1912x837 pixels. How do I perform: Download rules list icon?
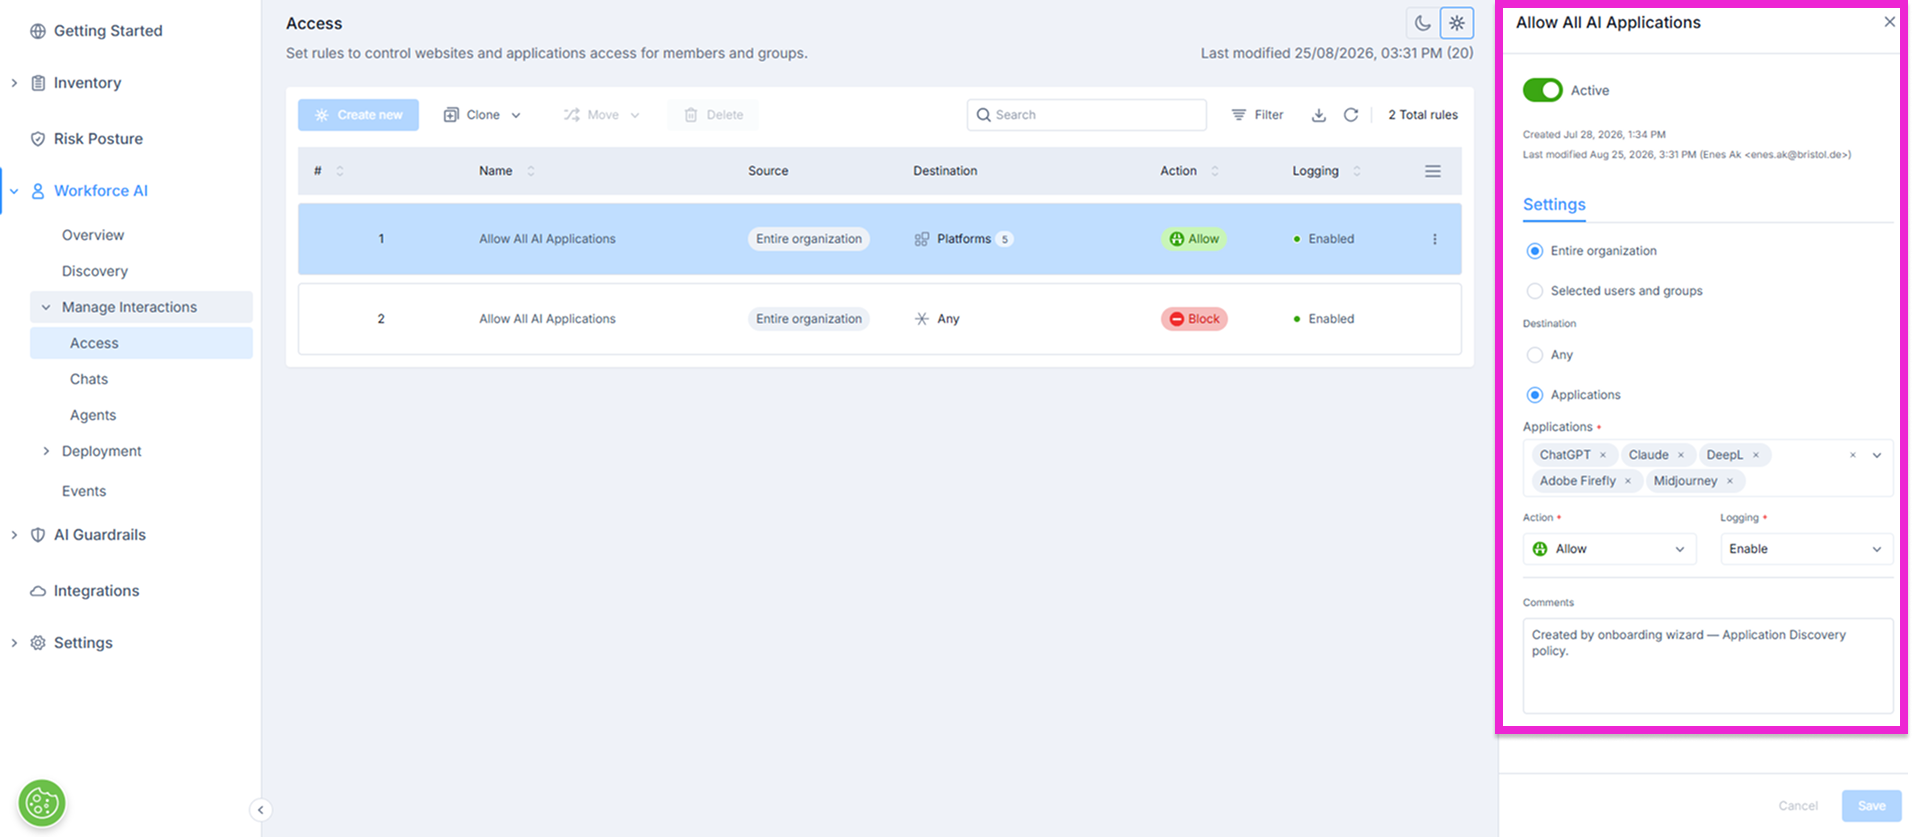click(1319, 115)
